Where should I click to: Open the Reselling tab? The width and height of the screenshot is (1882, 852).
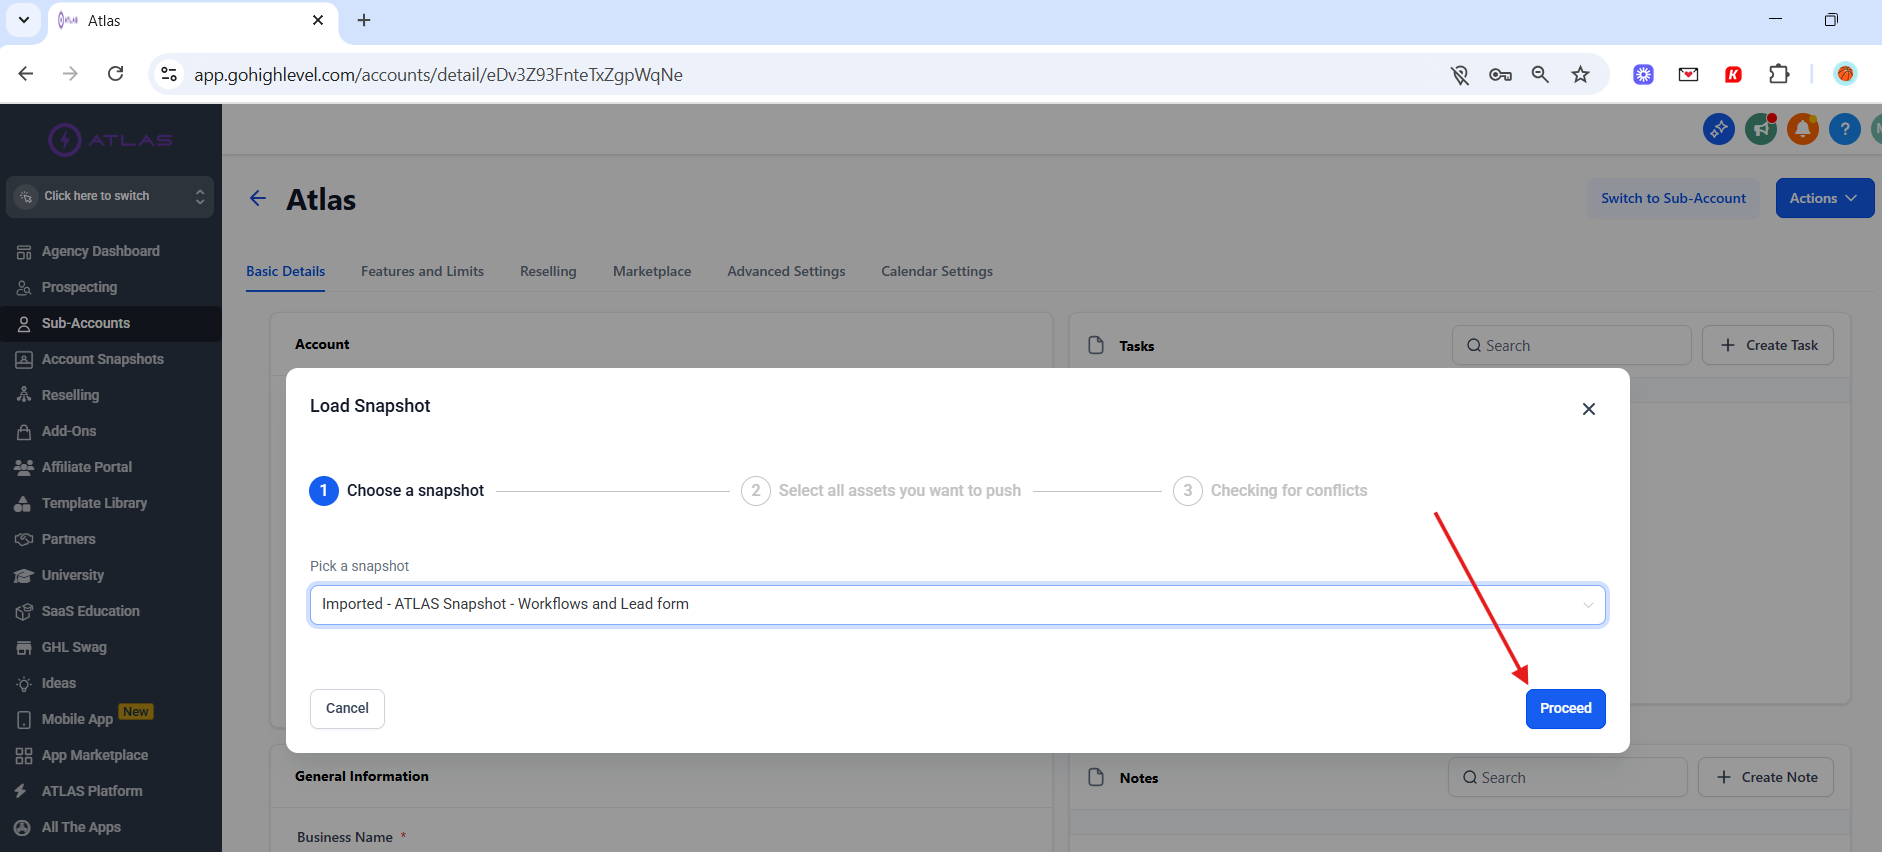click(x=548, y=271)
